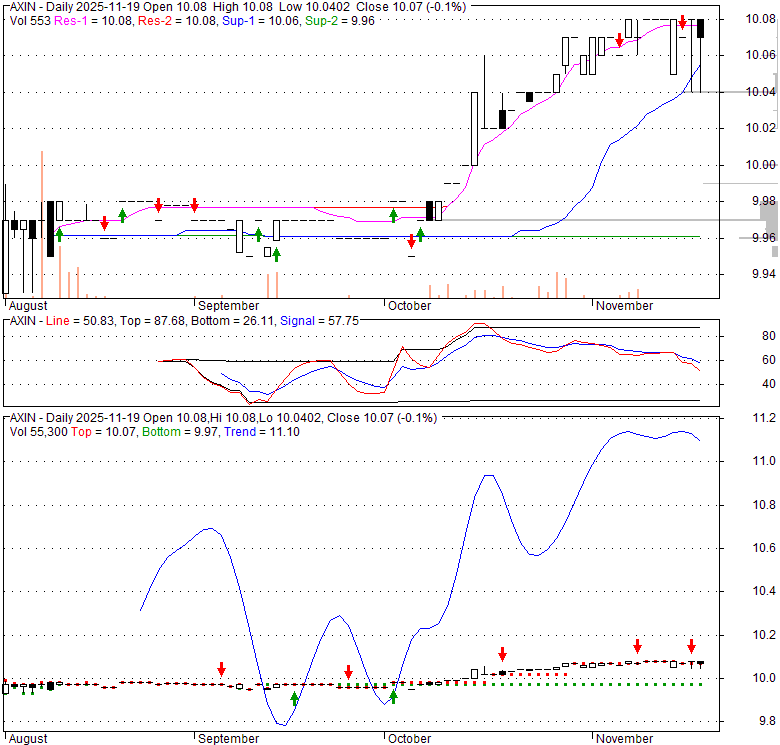Click early-November red down arrow in top price chart
This screenshot has width=780, height=745.
(x=620, y=40)
